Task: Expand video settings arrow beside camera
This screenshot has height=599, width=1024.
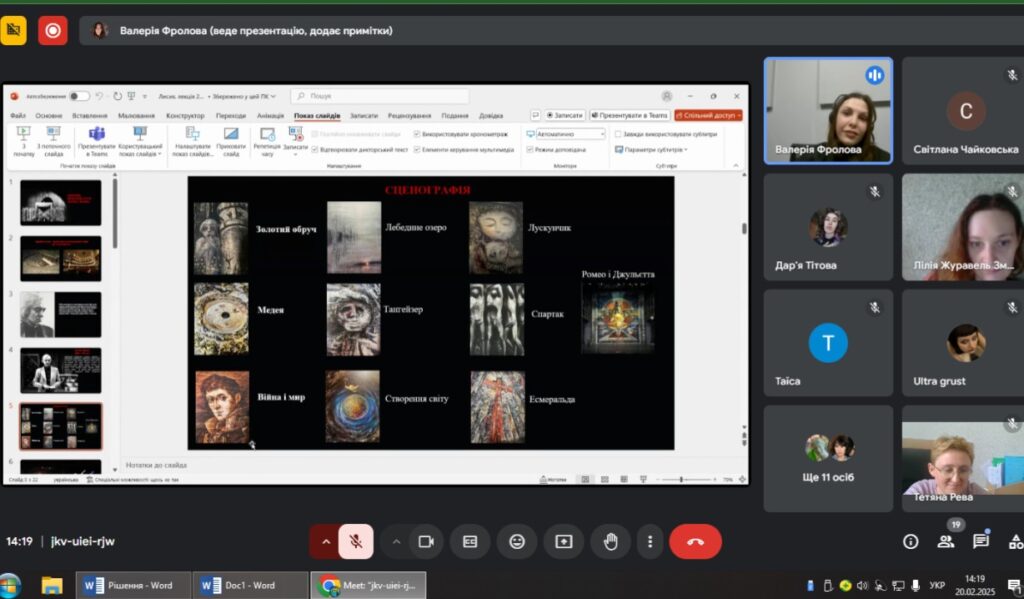Action: [396, 541]
